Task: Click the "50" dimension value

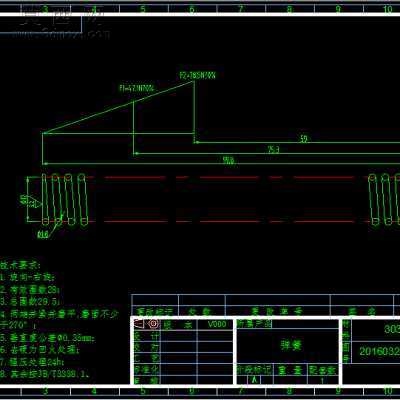Action: [x=303, y=139]
